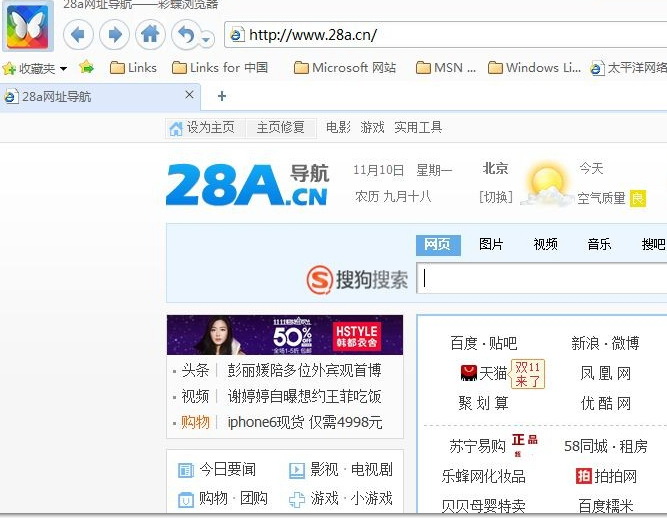Open the Links for 中国 folder
Viewport: 667px width, 518px height.
220,68
